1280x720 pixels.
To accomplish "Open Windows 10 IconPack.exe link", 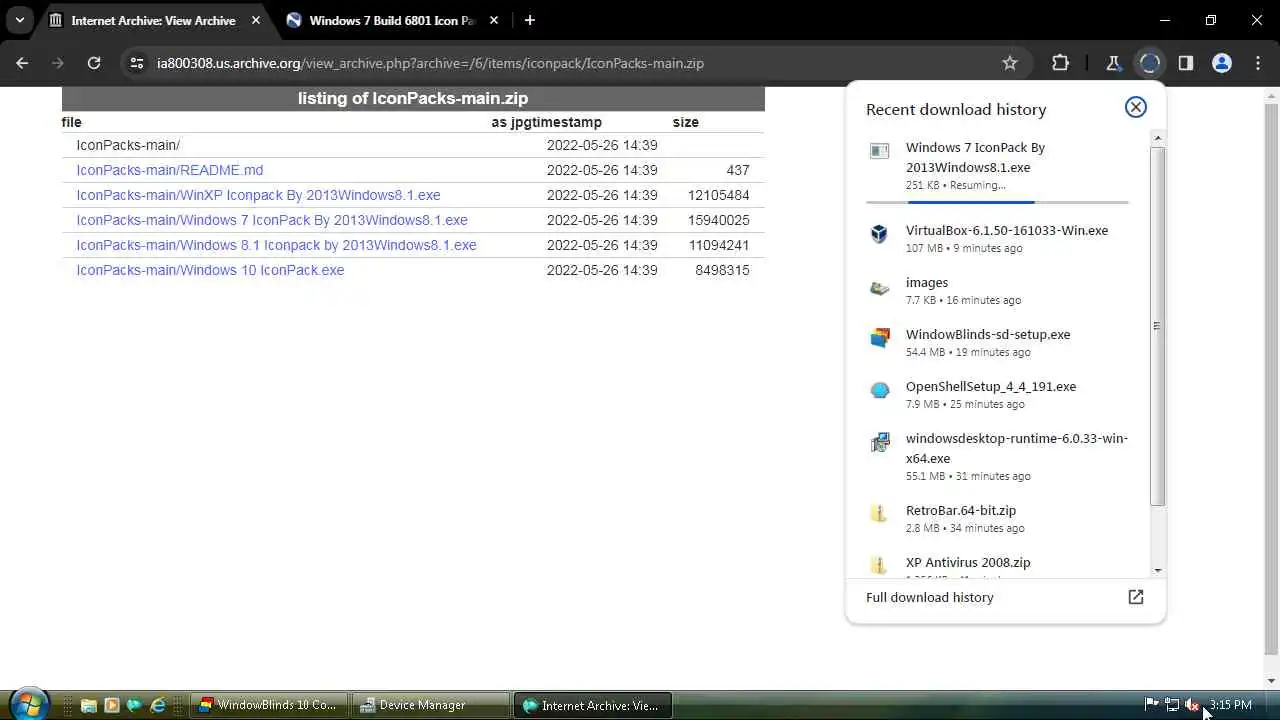I will coord(210,270).
